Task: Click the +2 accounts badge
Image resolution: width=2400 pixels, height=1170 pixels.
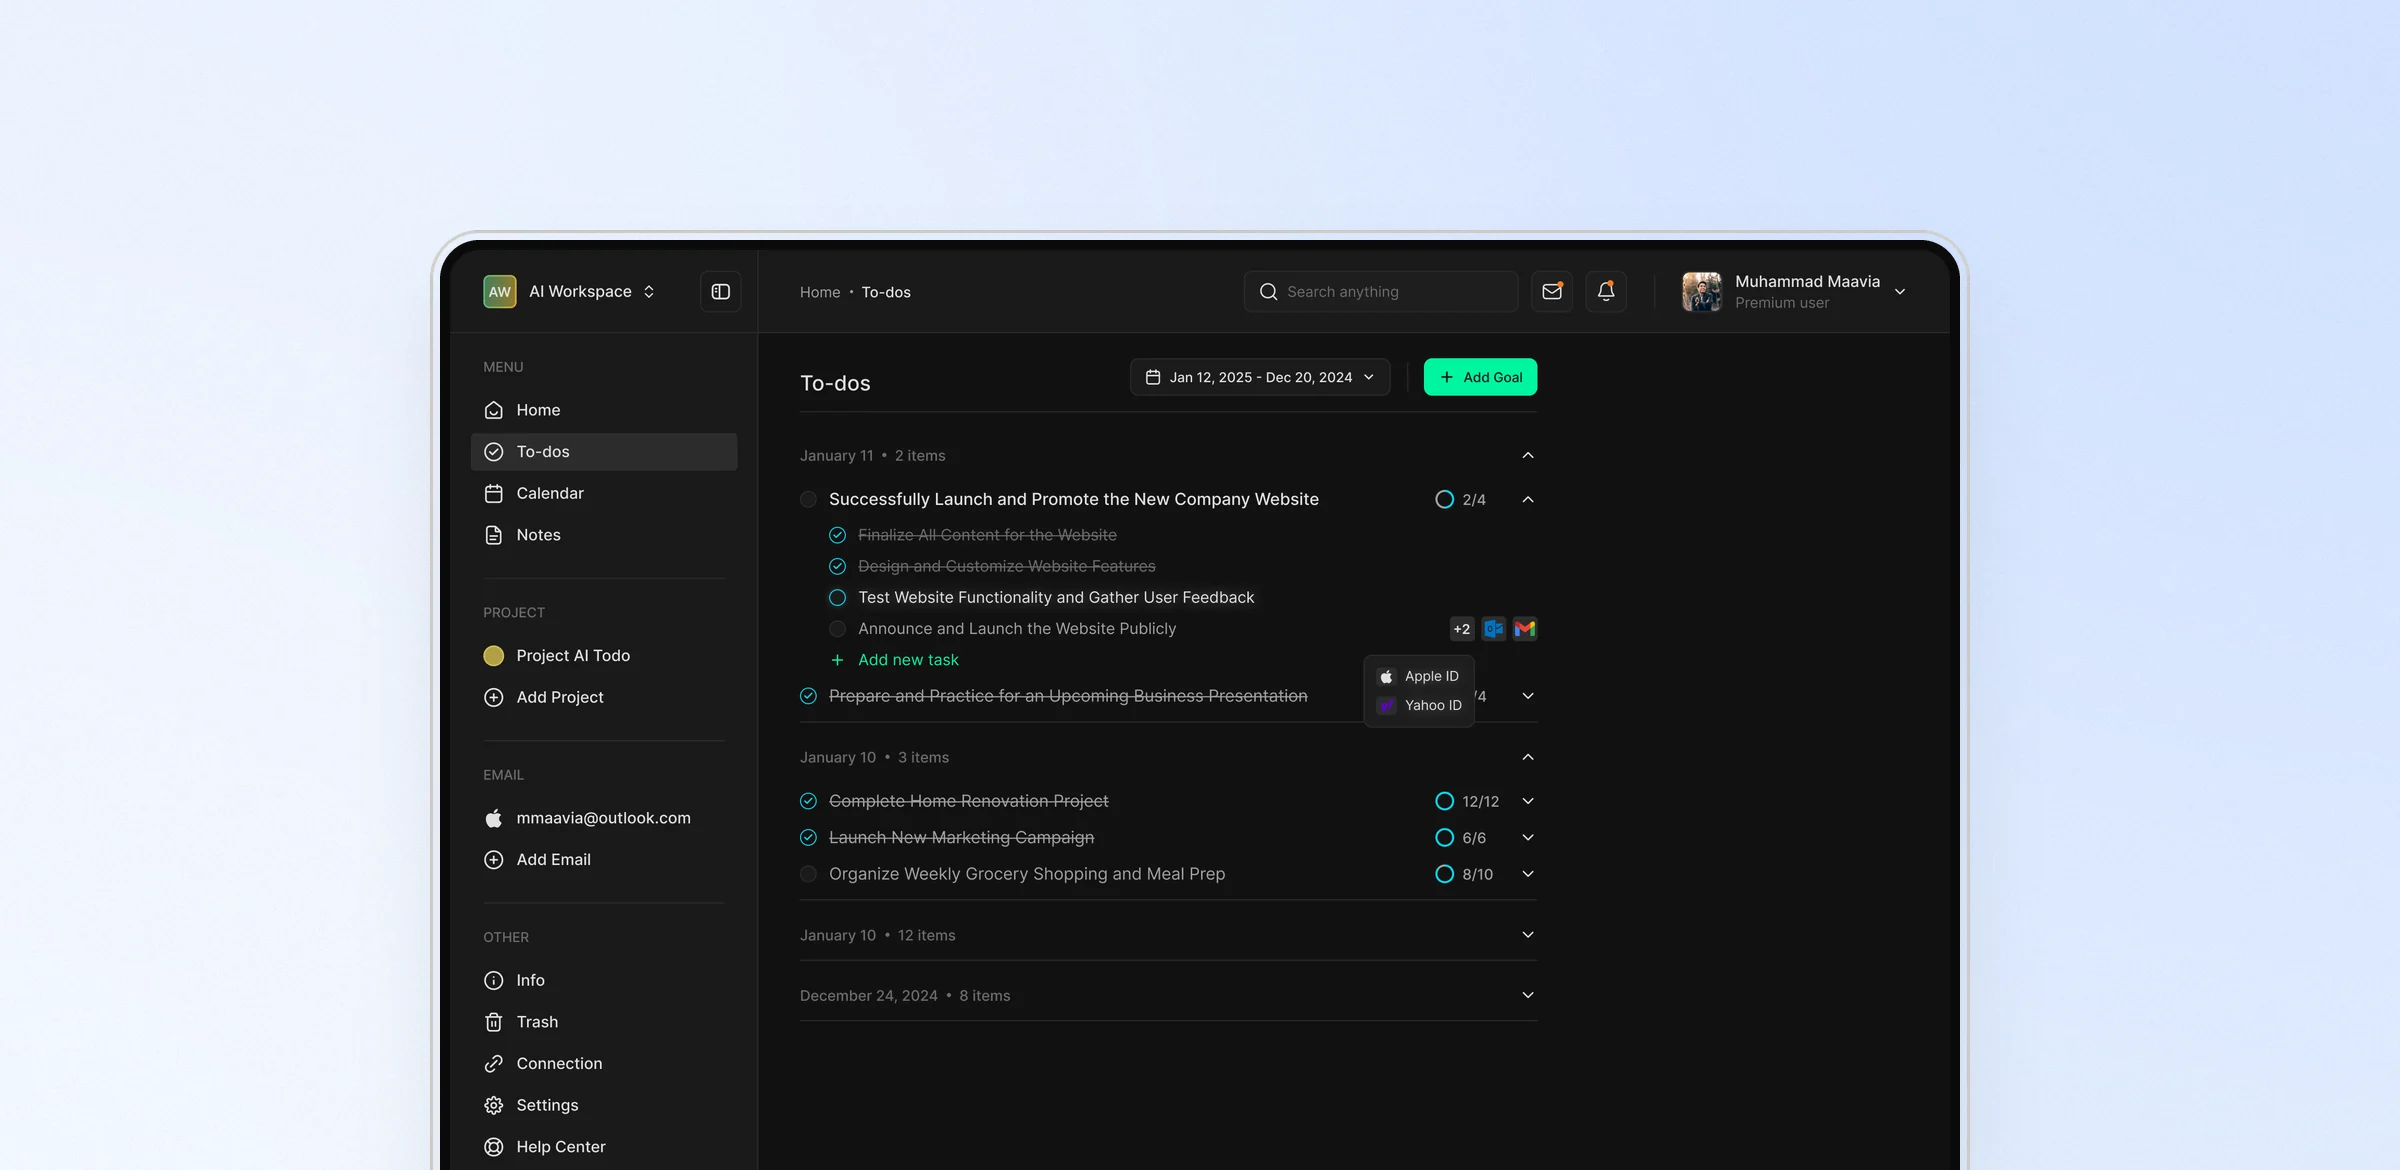Action: (1462, 629)
